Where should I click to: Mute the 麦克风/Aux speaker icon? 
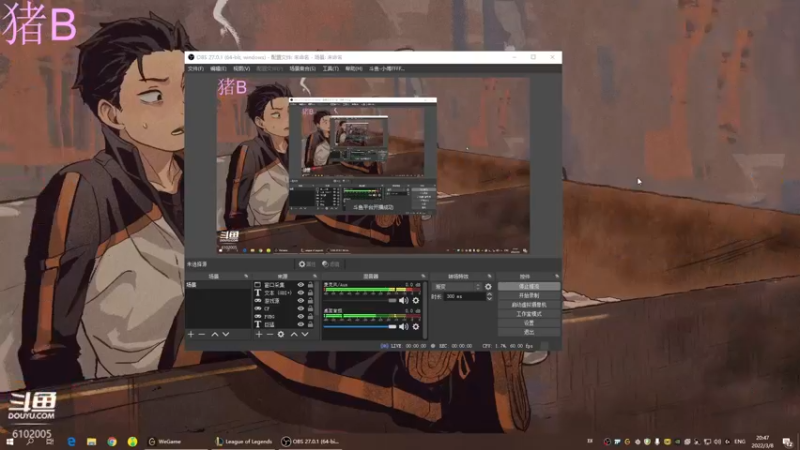(403, 301)
